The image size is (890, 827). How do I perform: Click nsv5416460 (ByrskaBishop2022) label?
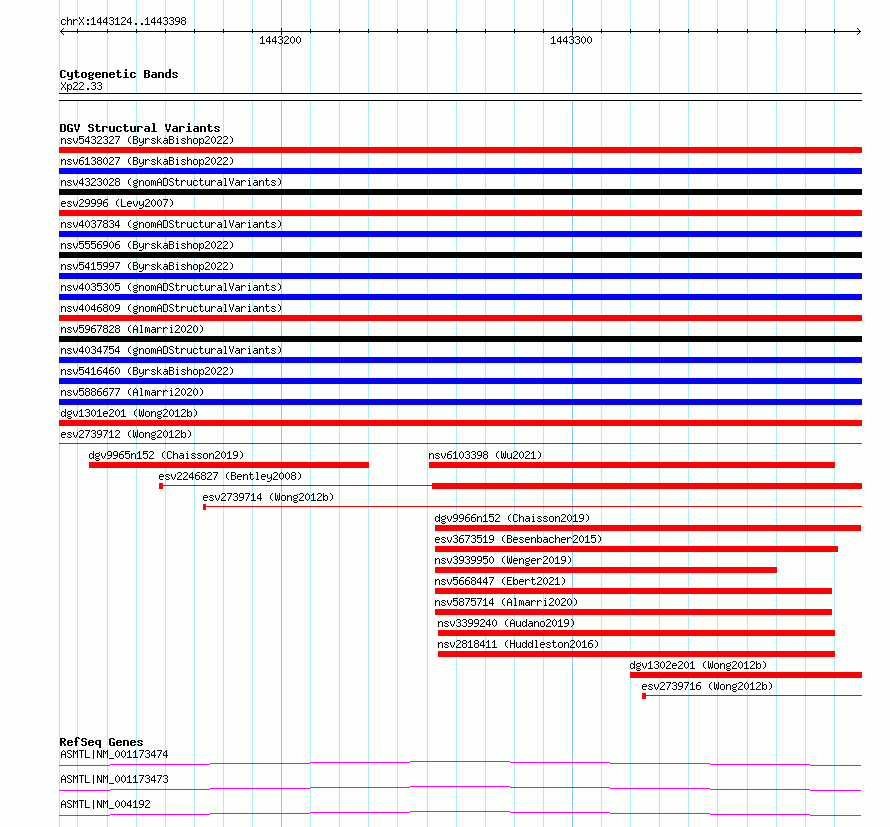[147, 371]
